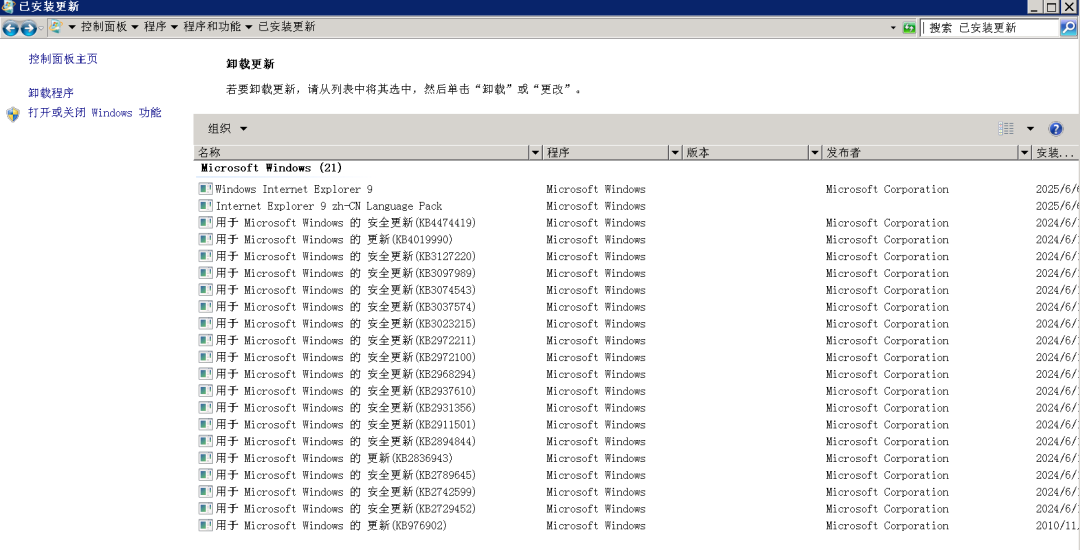Click the icon for update KB2931356
Viewport: 1080px width, 550px height.
click(205, 408)
